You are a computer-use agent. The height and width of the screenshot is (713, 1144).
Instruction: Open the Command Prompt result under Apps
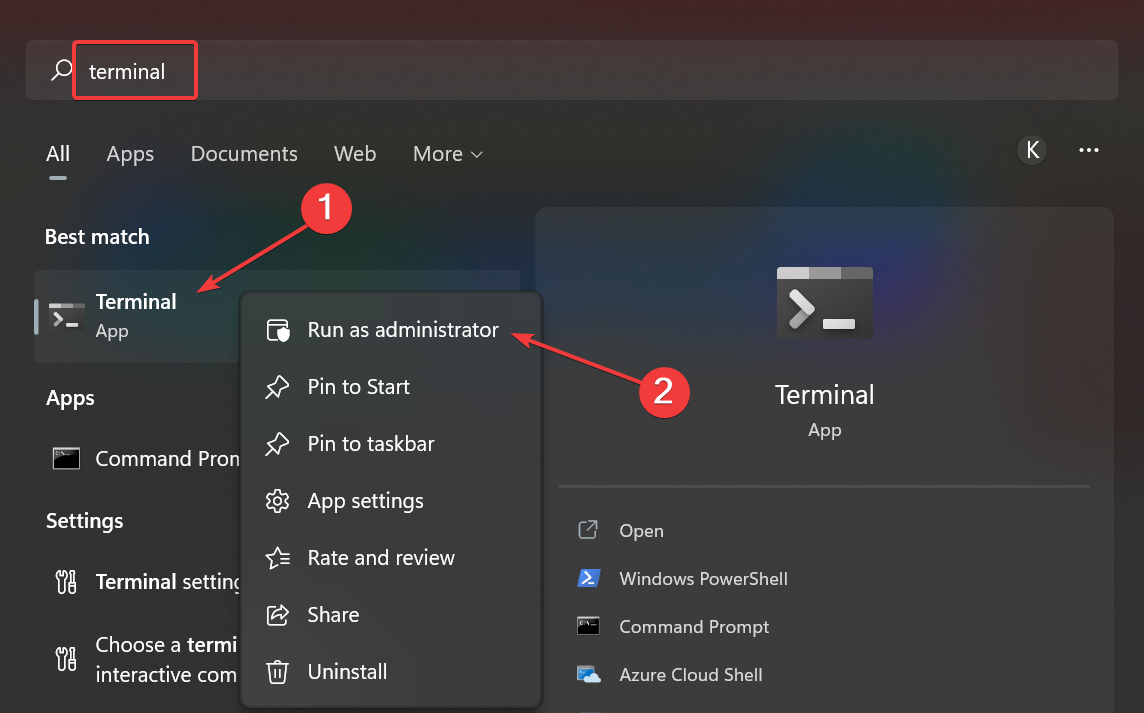137,458
